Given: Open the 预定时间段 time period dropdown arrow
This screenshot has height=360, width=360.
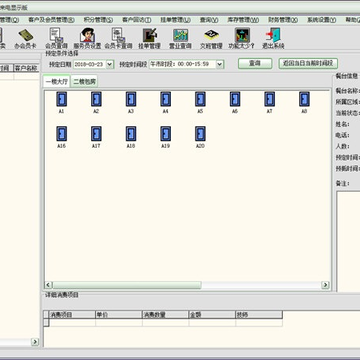Looking at the screenshot, I should (x=219, y=64).
